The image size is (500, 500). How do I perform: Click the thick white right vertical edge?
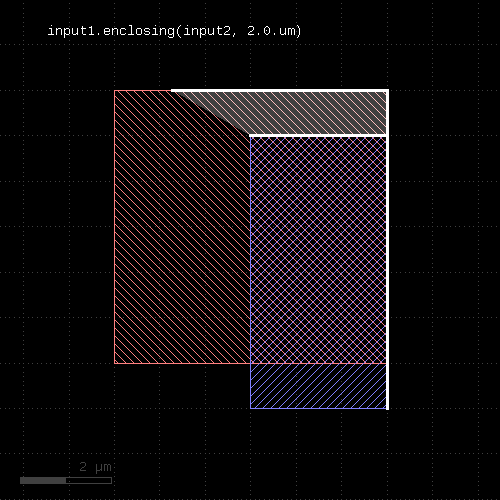[x=387, y=249]
